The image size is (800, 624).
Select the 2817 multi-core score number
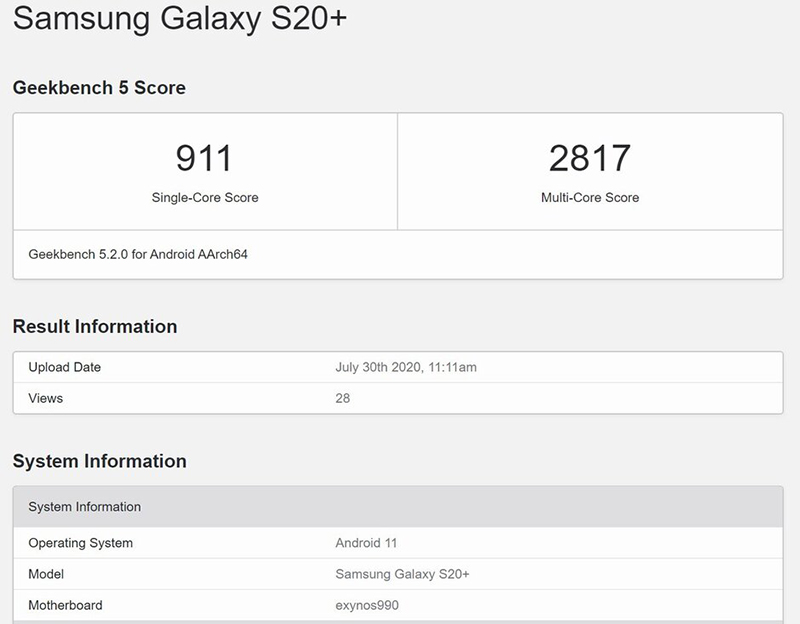point(590,158)
